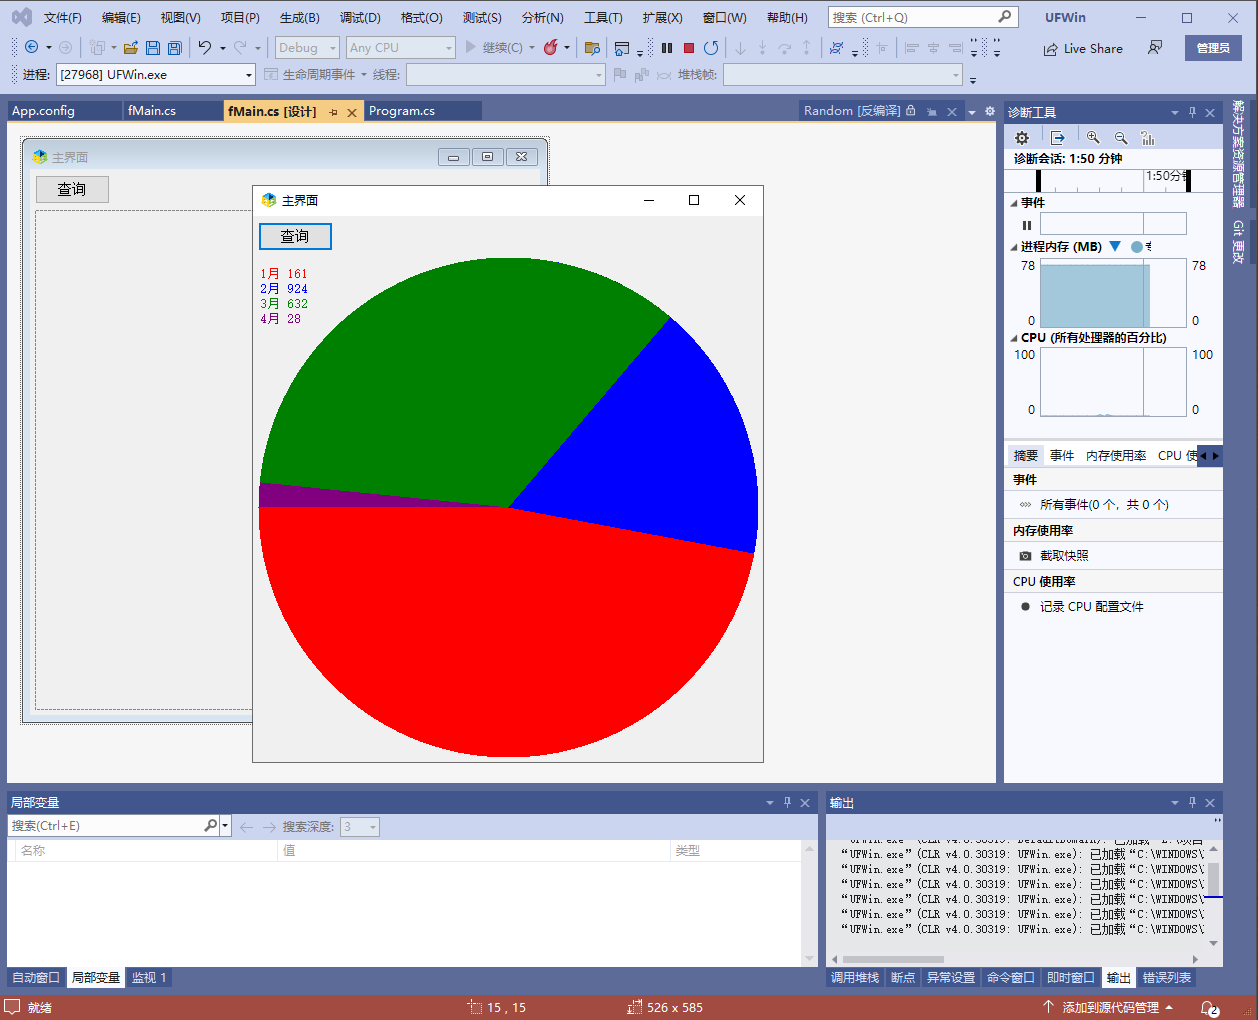The width and height of the screenshot is (1258, 1020).
Task: Toggle auto-hide pin on 诊断工具 panel
Action: point(1192,113)
